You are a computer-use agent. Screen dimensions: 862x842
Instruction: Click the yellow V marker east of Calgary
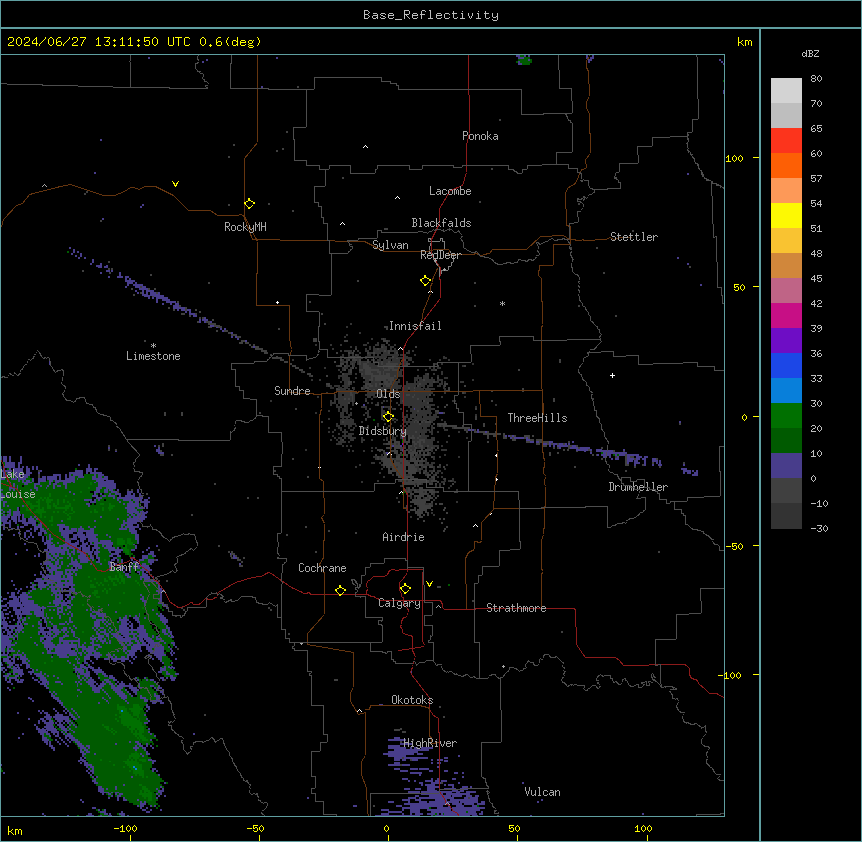[429, 584]
